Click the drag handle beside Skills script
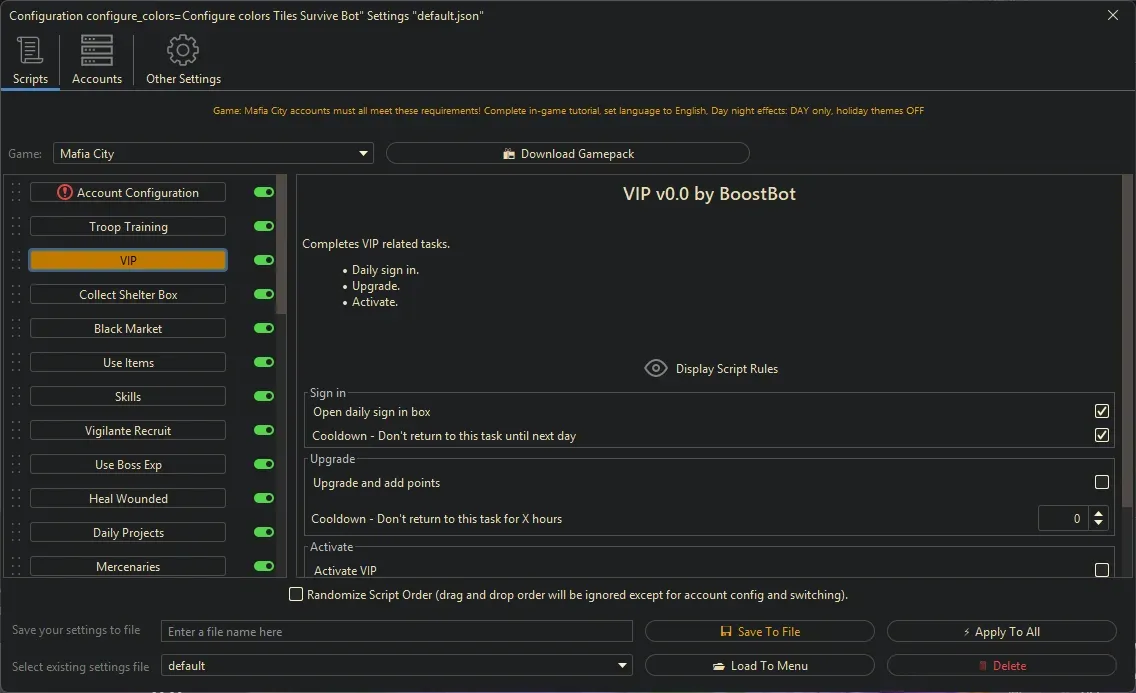Viewport: 1136px width, 693px height. (15, 397)
